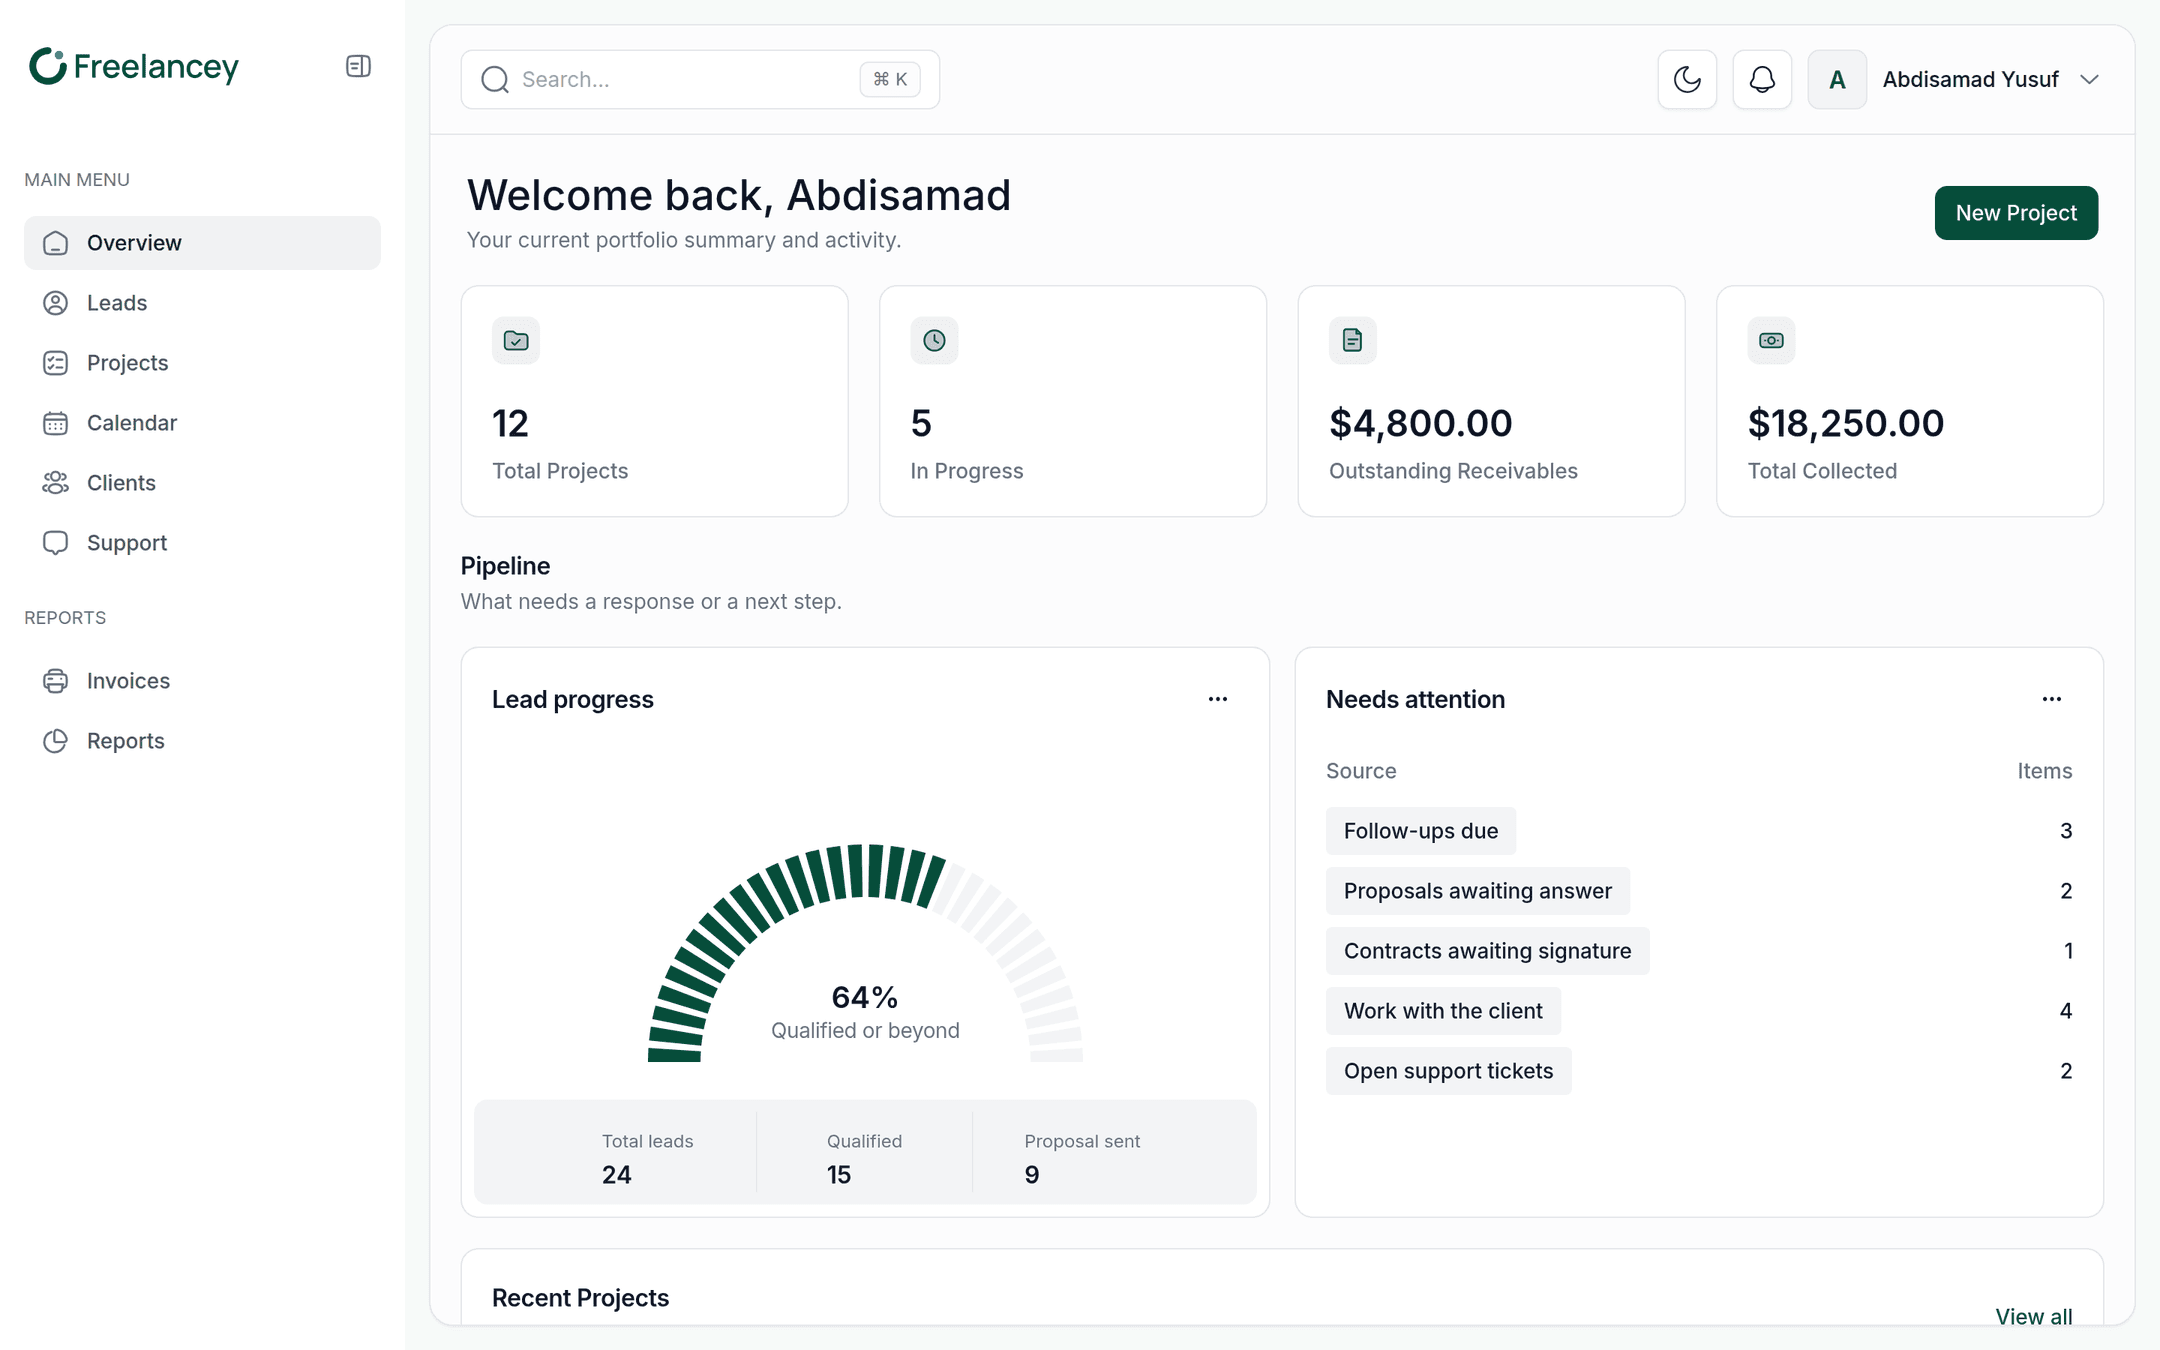The width and height of the screenshot is (2160, 1350).
Task: Open the Leads menu item
Action: pyautogui.click(x=202, y=303)
